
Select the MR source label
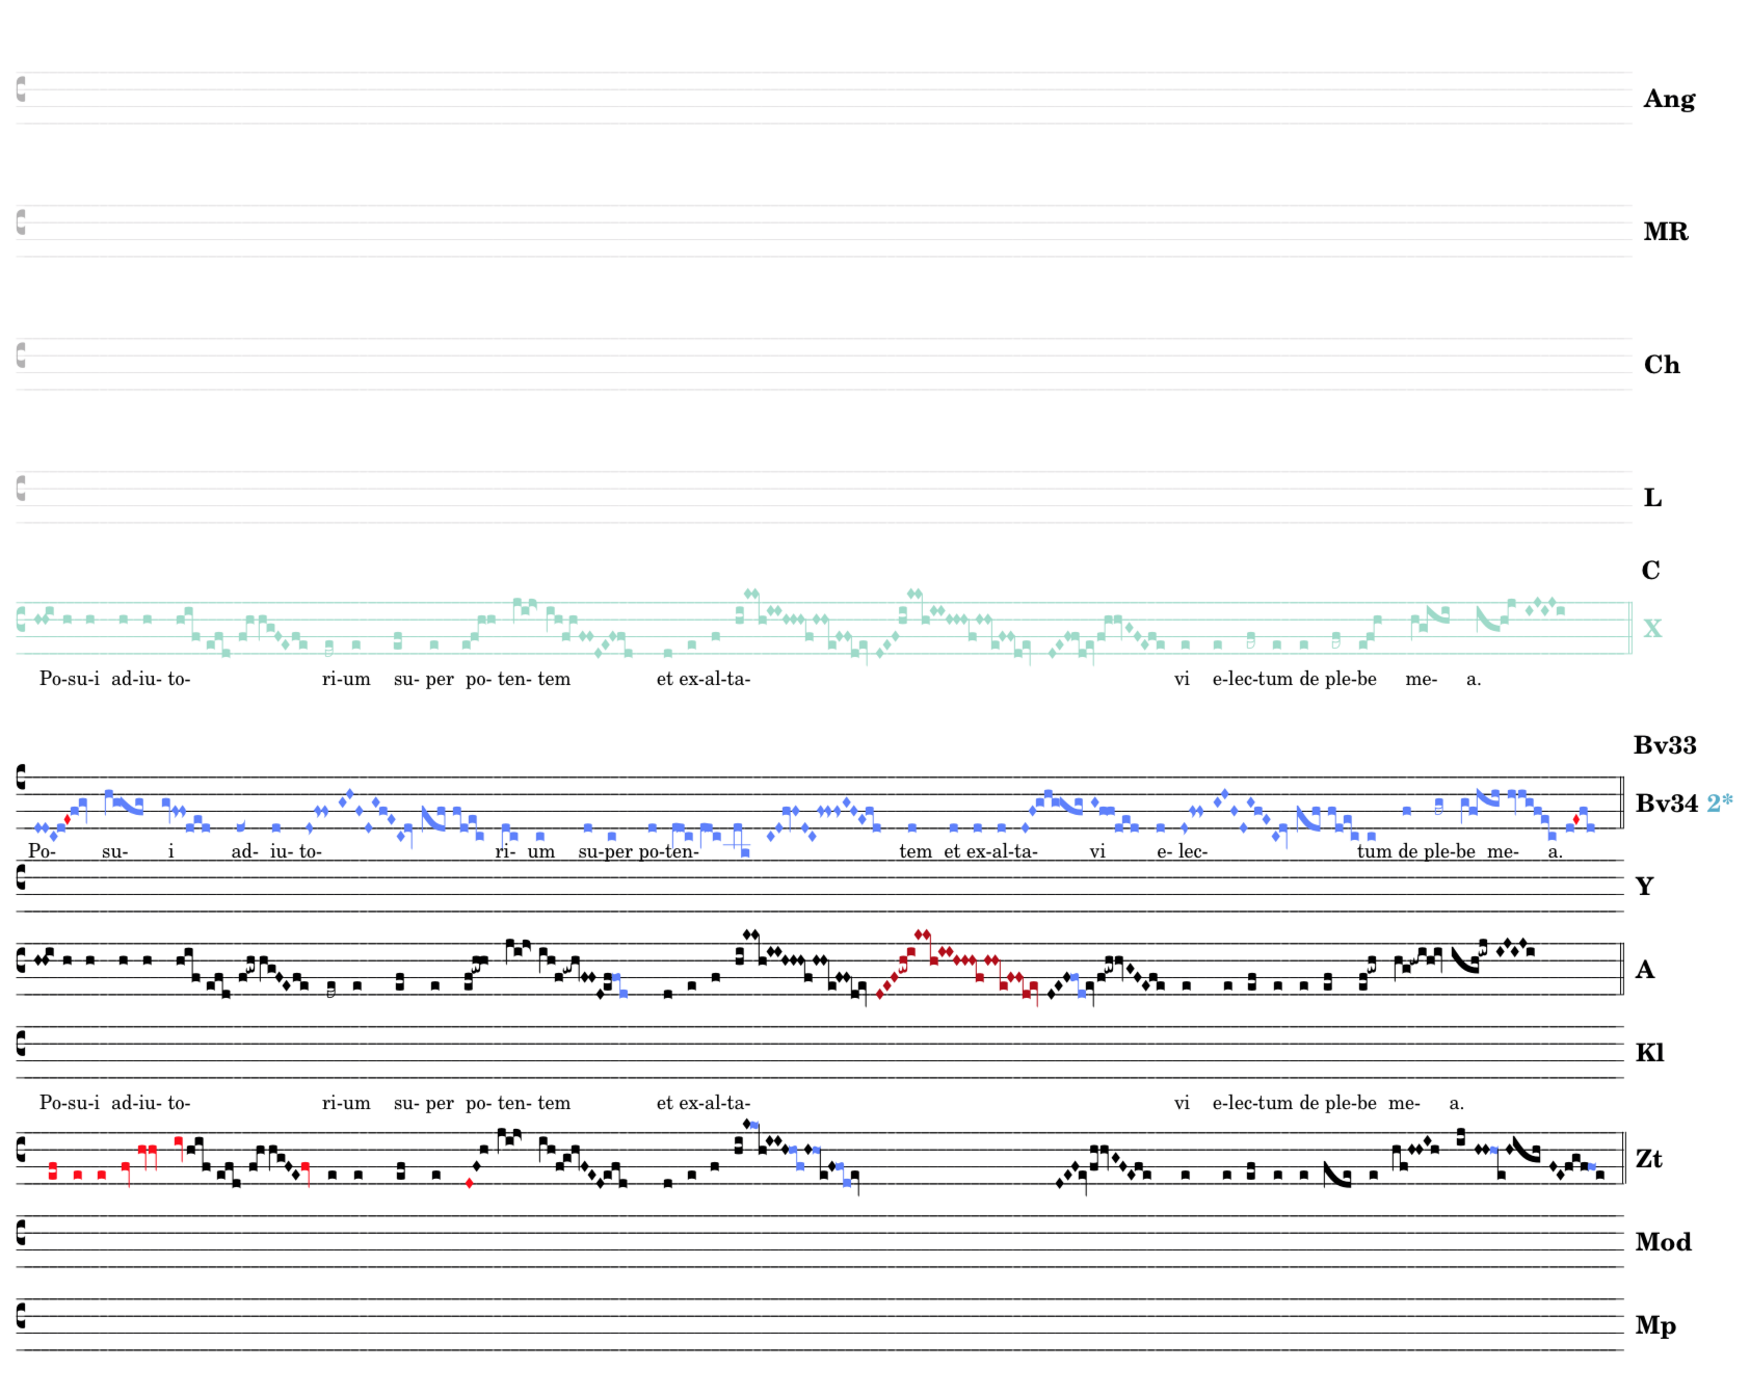pos(1665,232)
